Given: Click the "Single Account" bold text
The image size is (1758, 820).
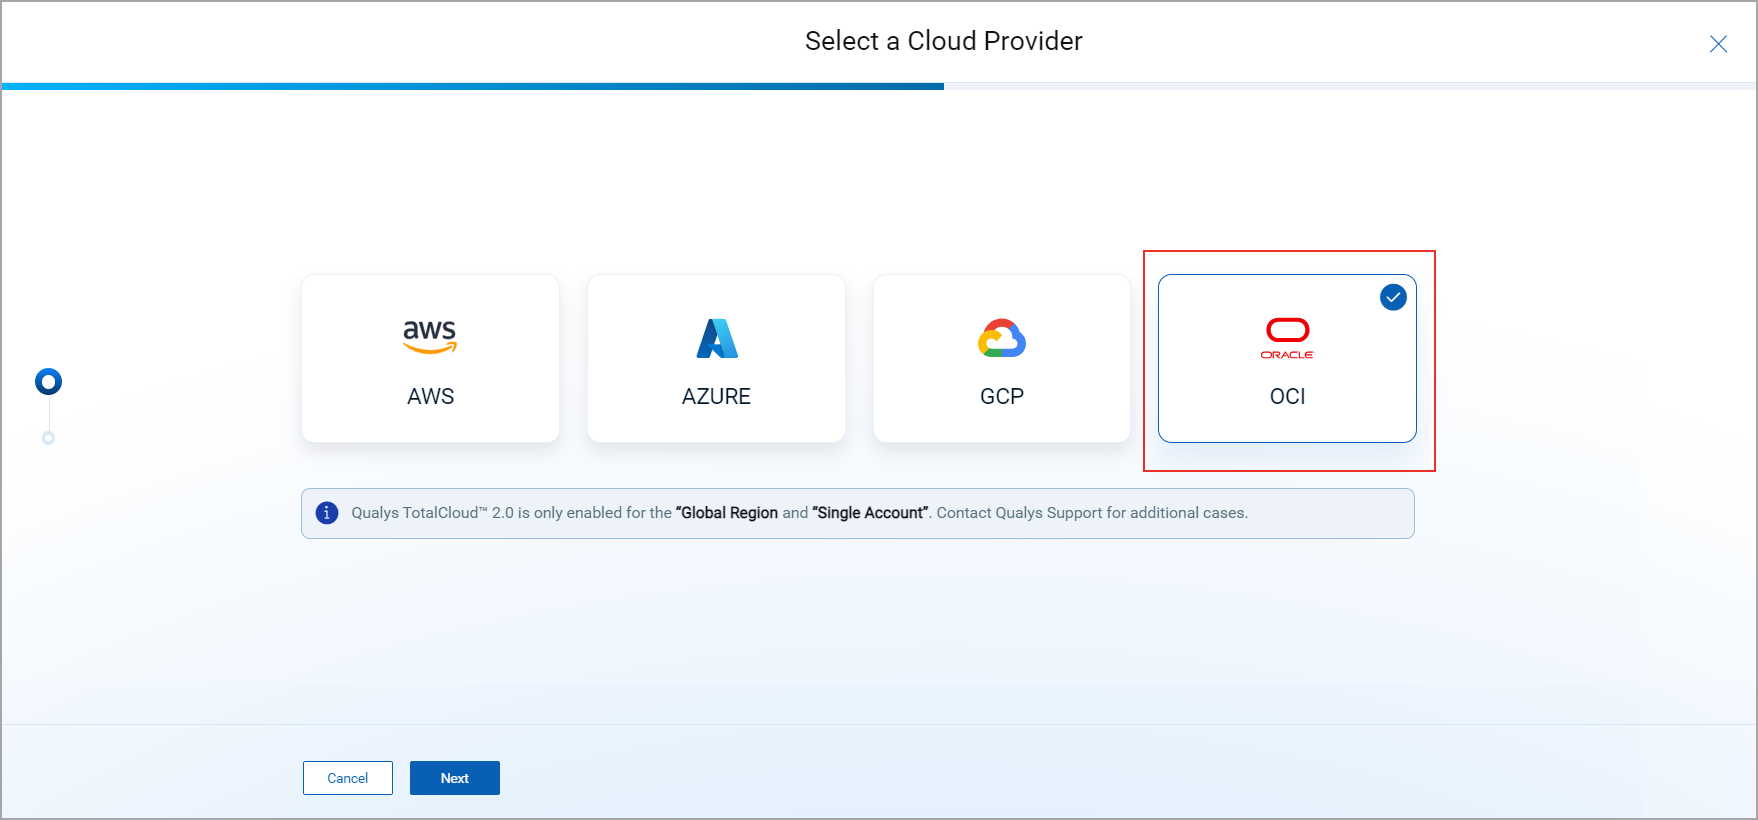Looking at the screenshot, I should pos(871,513).
